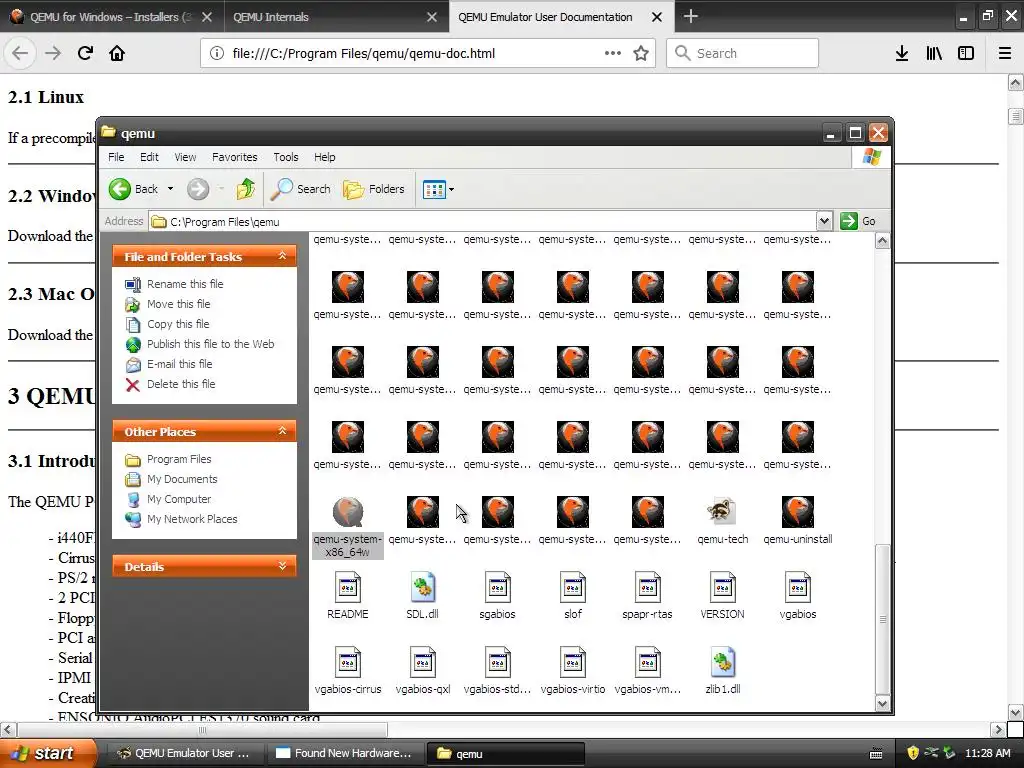Click Copy this file

178,325
